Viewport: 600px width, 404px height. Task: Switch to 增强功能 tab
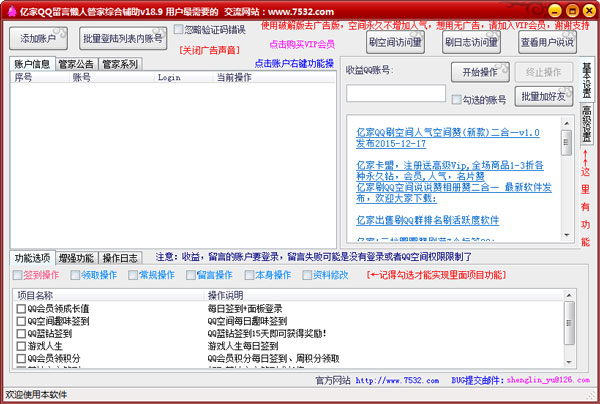coord(76,258)
